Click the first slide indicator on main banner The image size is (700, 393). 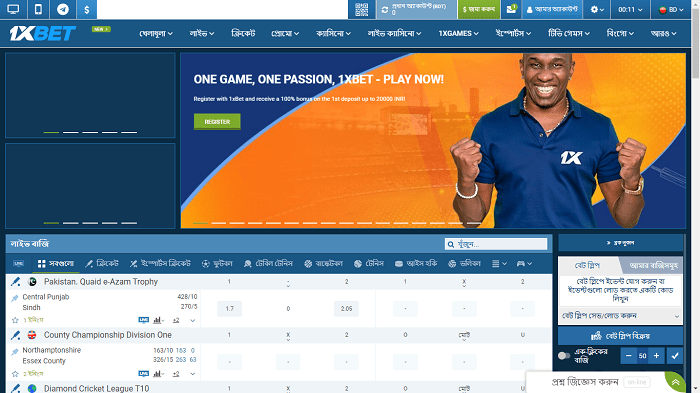pos(200,223)
